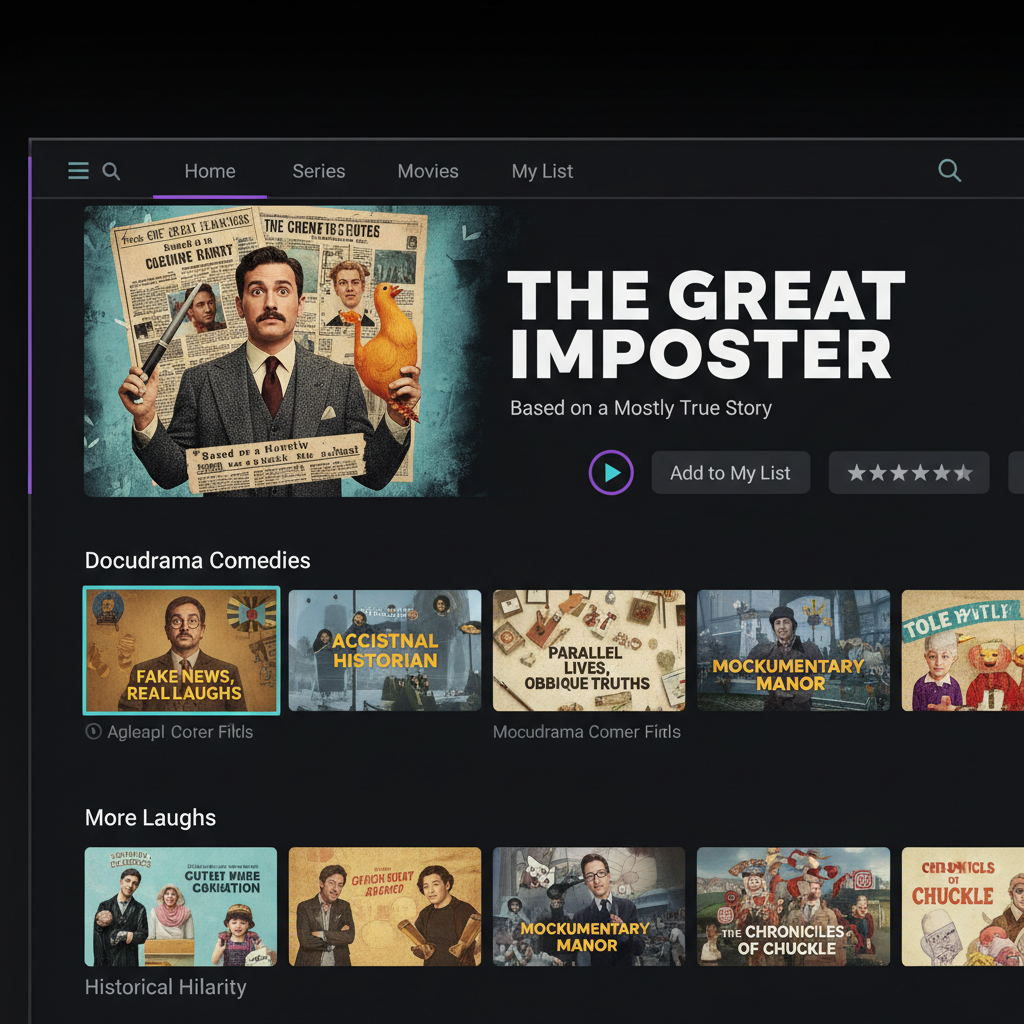Open Mockumentary Manor in Docudrama Comedies row
Viewport: 1024px width, 1024px height.
[793, 650]
